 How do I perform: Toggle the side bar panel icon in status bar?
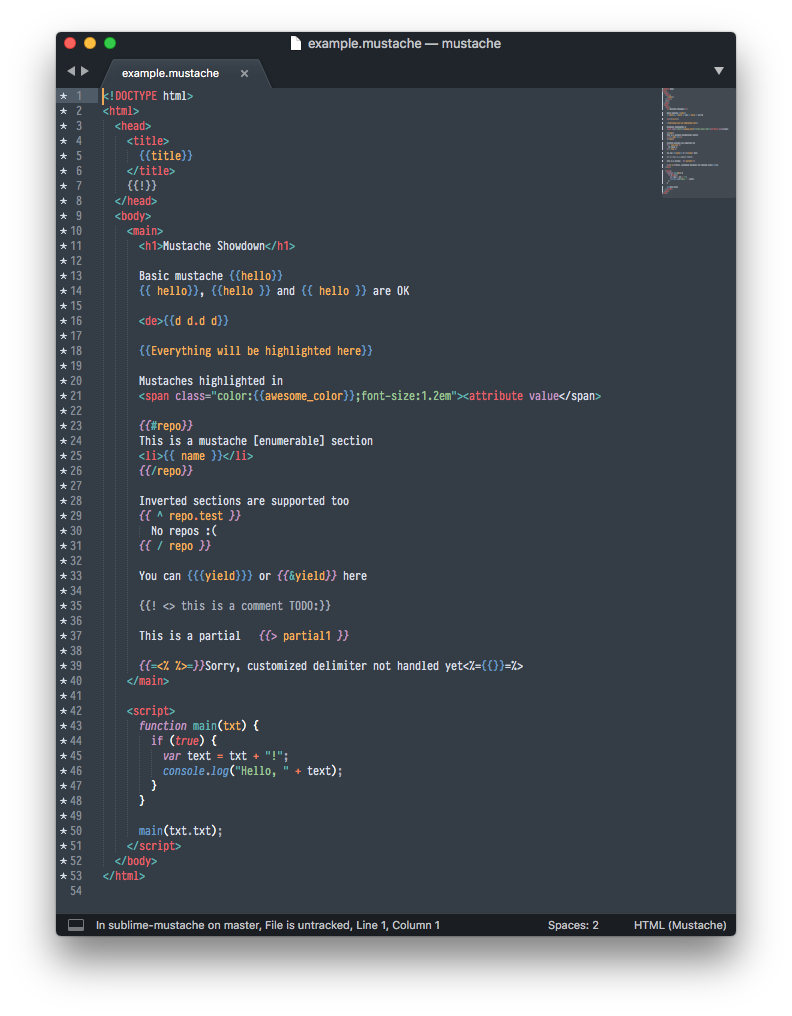(76, 925)
